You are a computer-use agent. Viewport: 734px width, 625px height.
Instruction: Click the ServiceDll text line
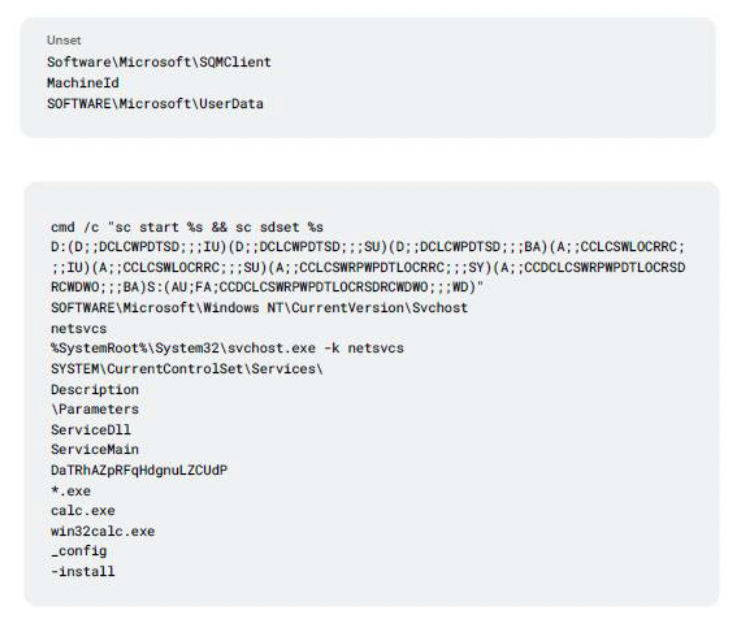(x=91, y=430)
